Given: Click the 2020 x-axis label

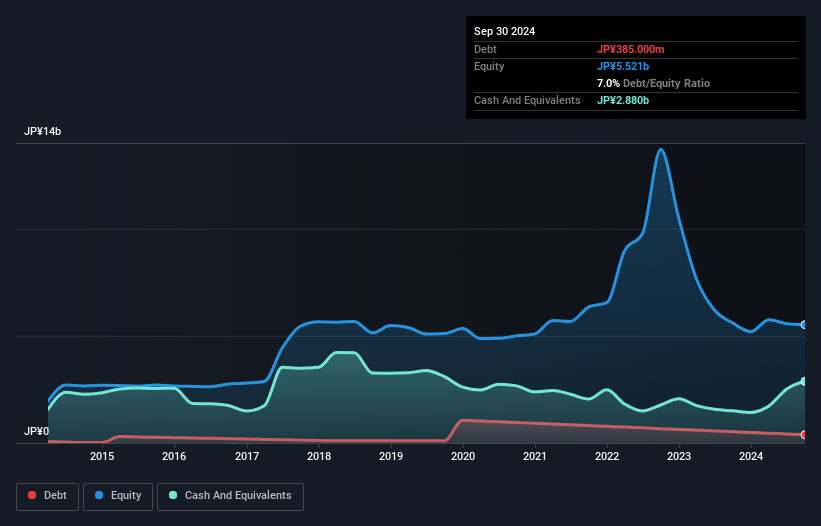Looking at the screenshot, I should (x=463, y=456).
